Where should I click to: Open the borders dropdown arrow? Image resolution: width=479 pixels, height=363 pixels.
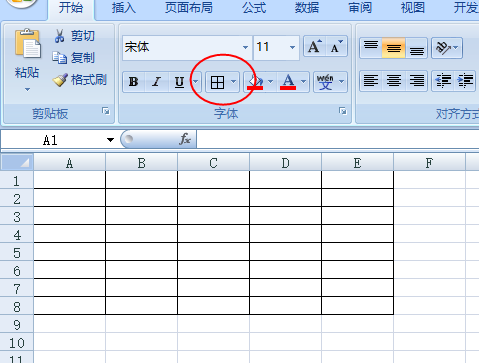234,82
